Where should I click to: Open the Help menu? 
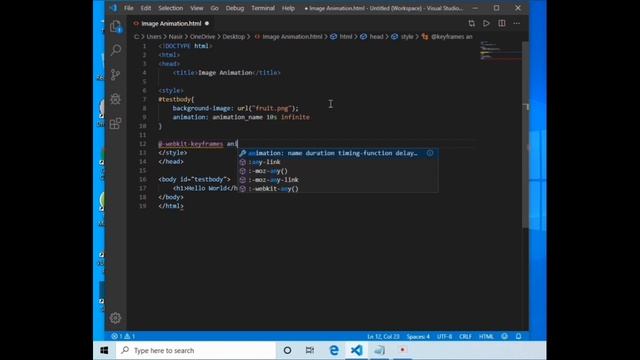[288, 8]
